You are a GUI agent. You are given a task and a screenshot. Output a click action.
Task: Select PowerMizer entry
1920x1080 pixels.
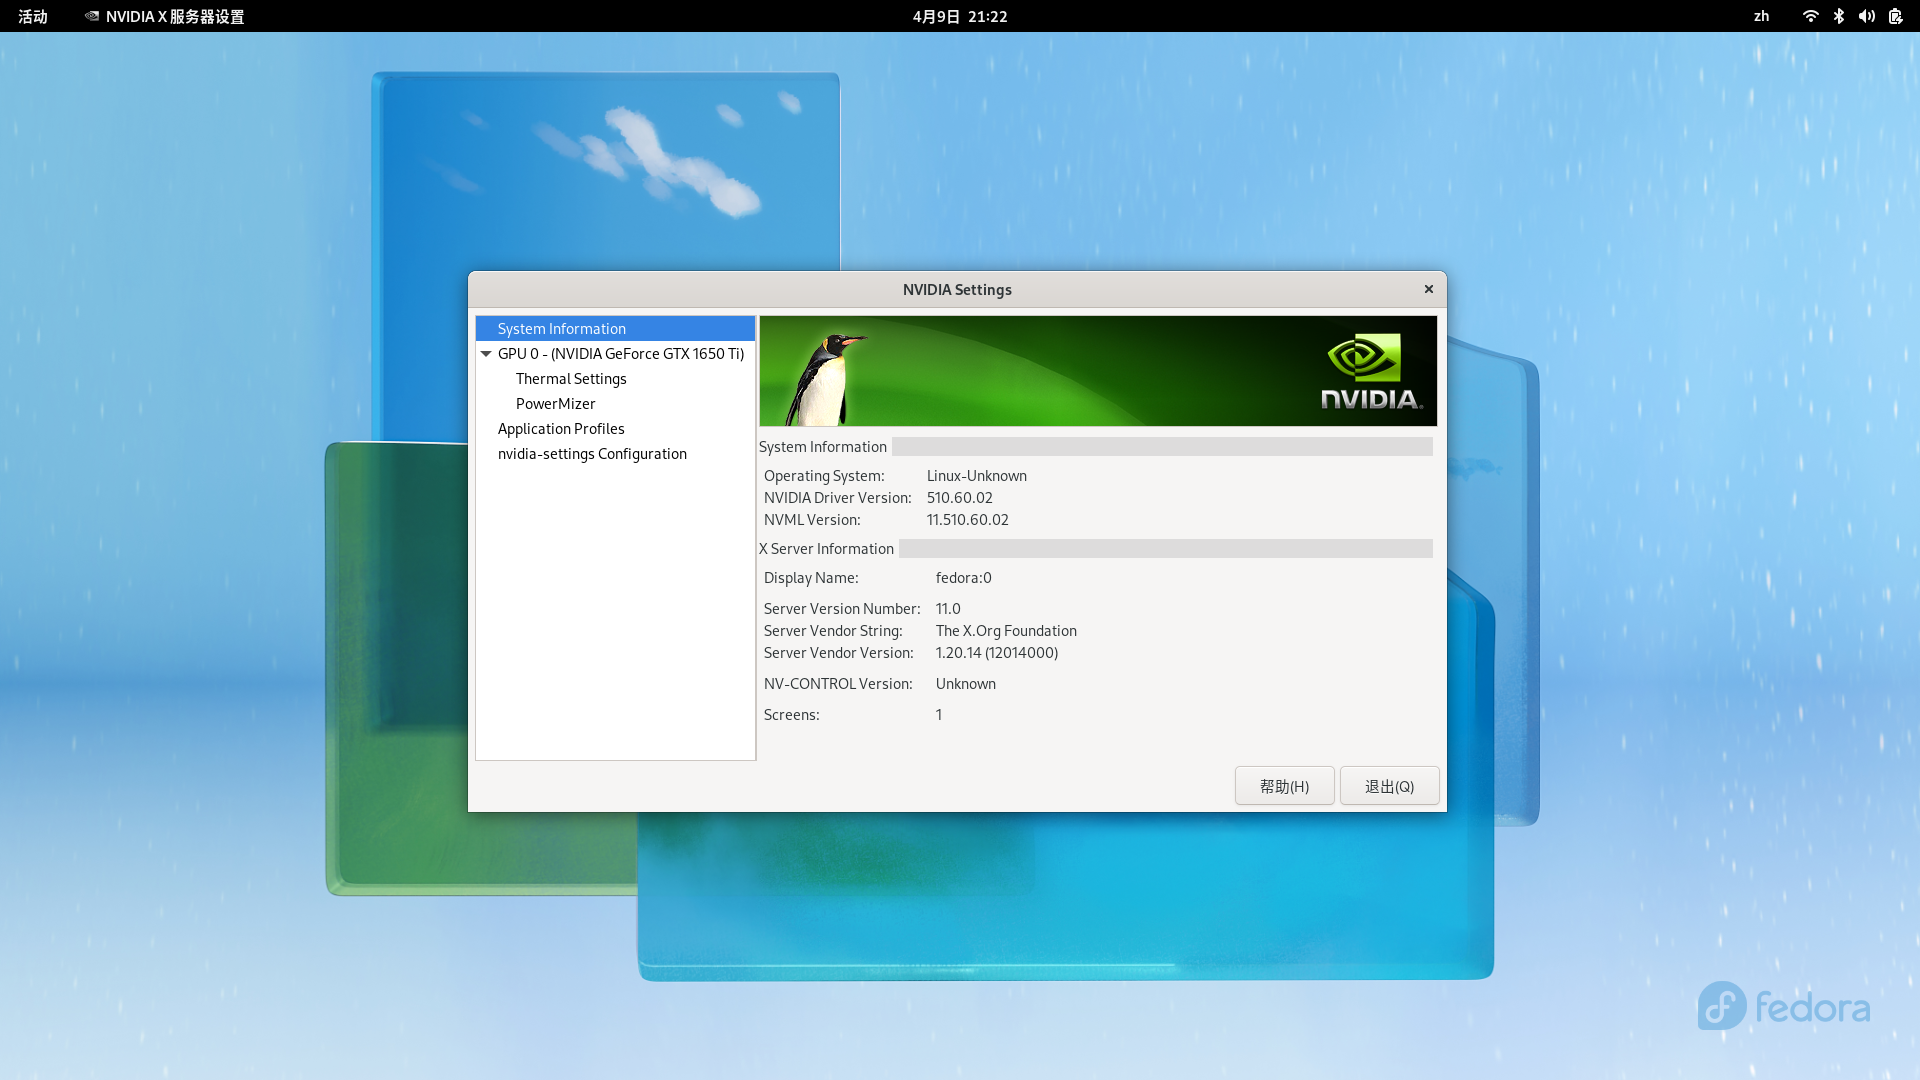click(555, 404)
